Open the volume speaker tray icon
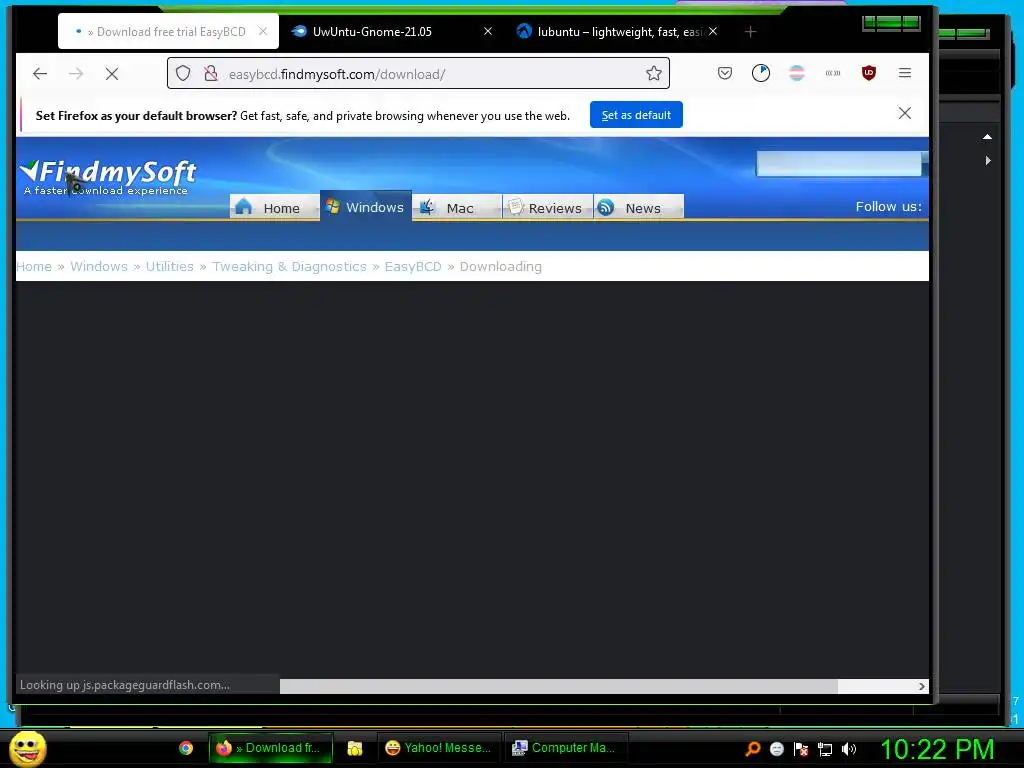 [848, 749]
